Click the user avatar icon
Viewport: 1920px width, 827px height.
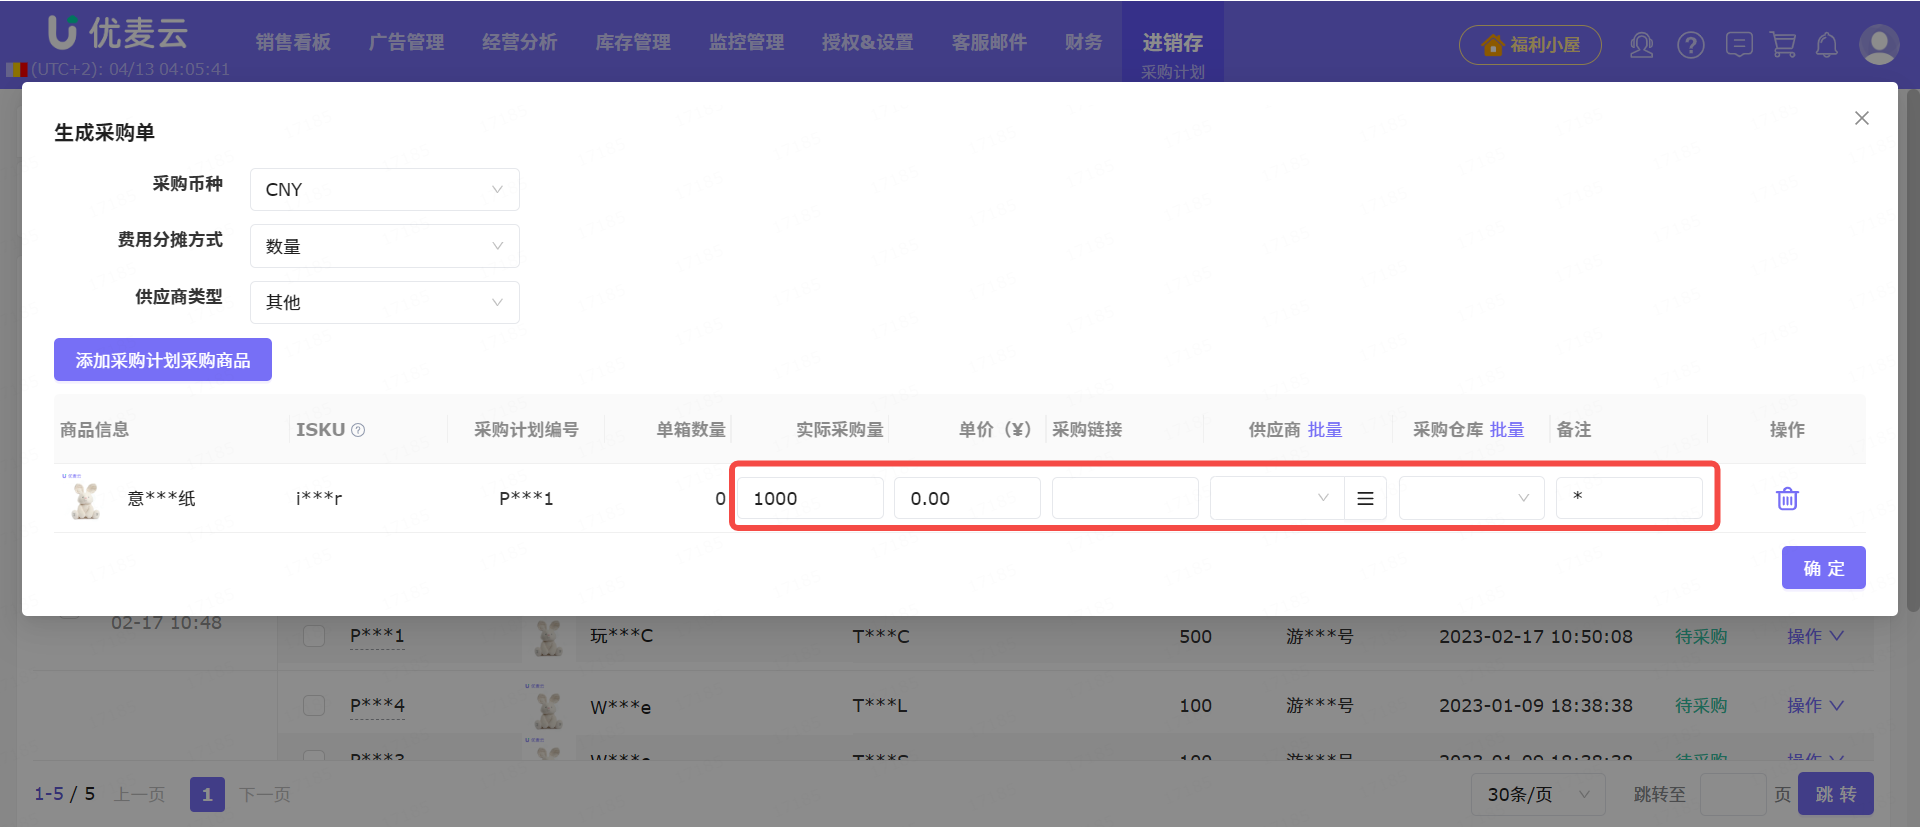click(1878, 45)
